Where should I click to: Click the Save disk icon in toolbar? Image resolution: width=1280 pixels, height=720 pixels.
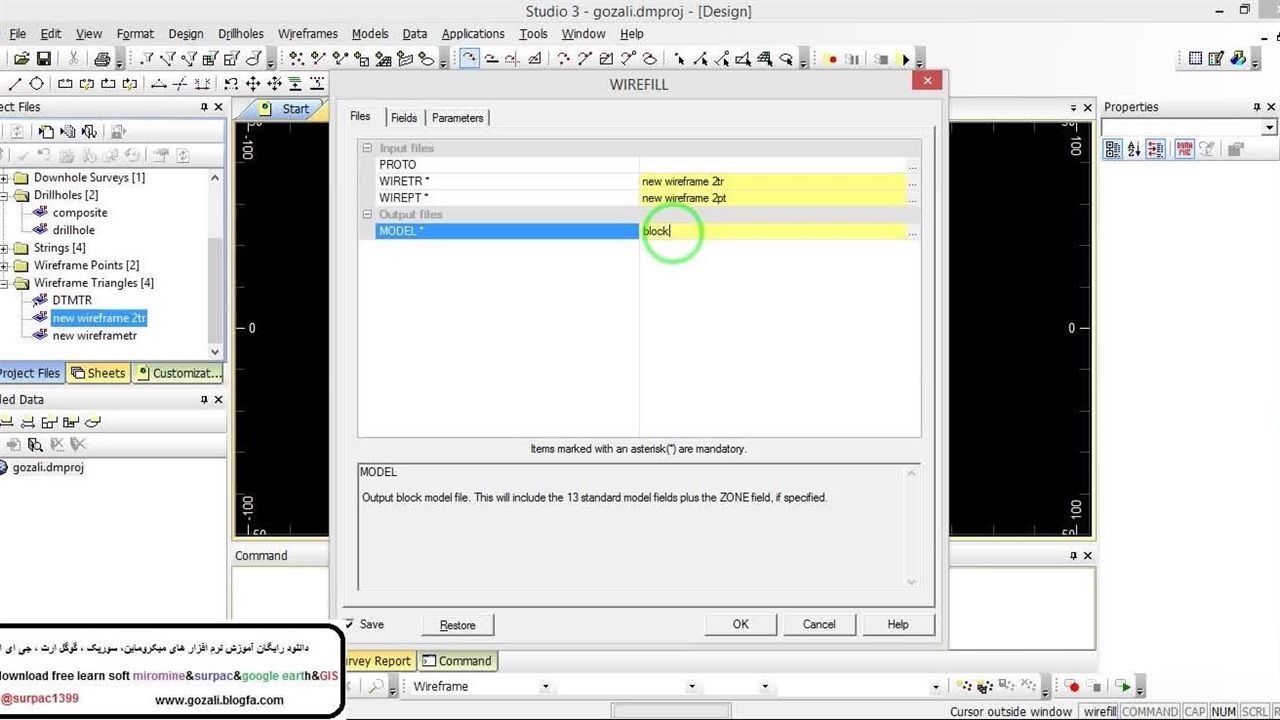click(x=43, y=60)
